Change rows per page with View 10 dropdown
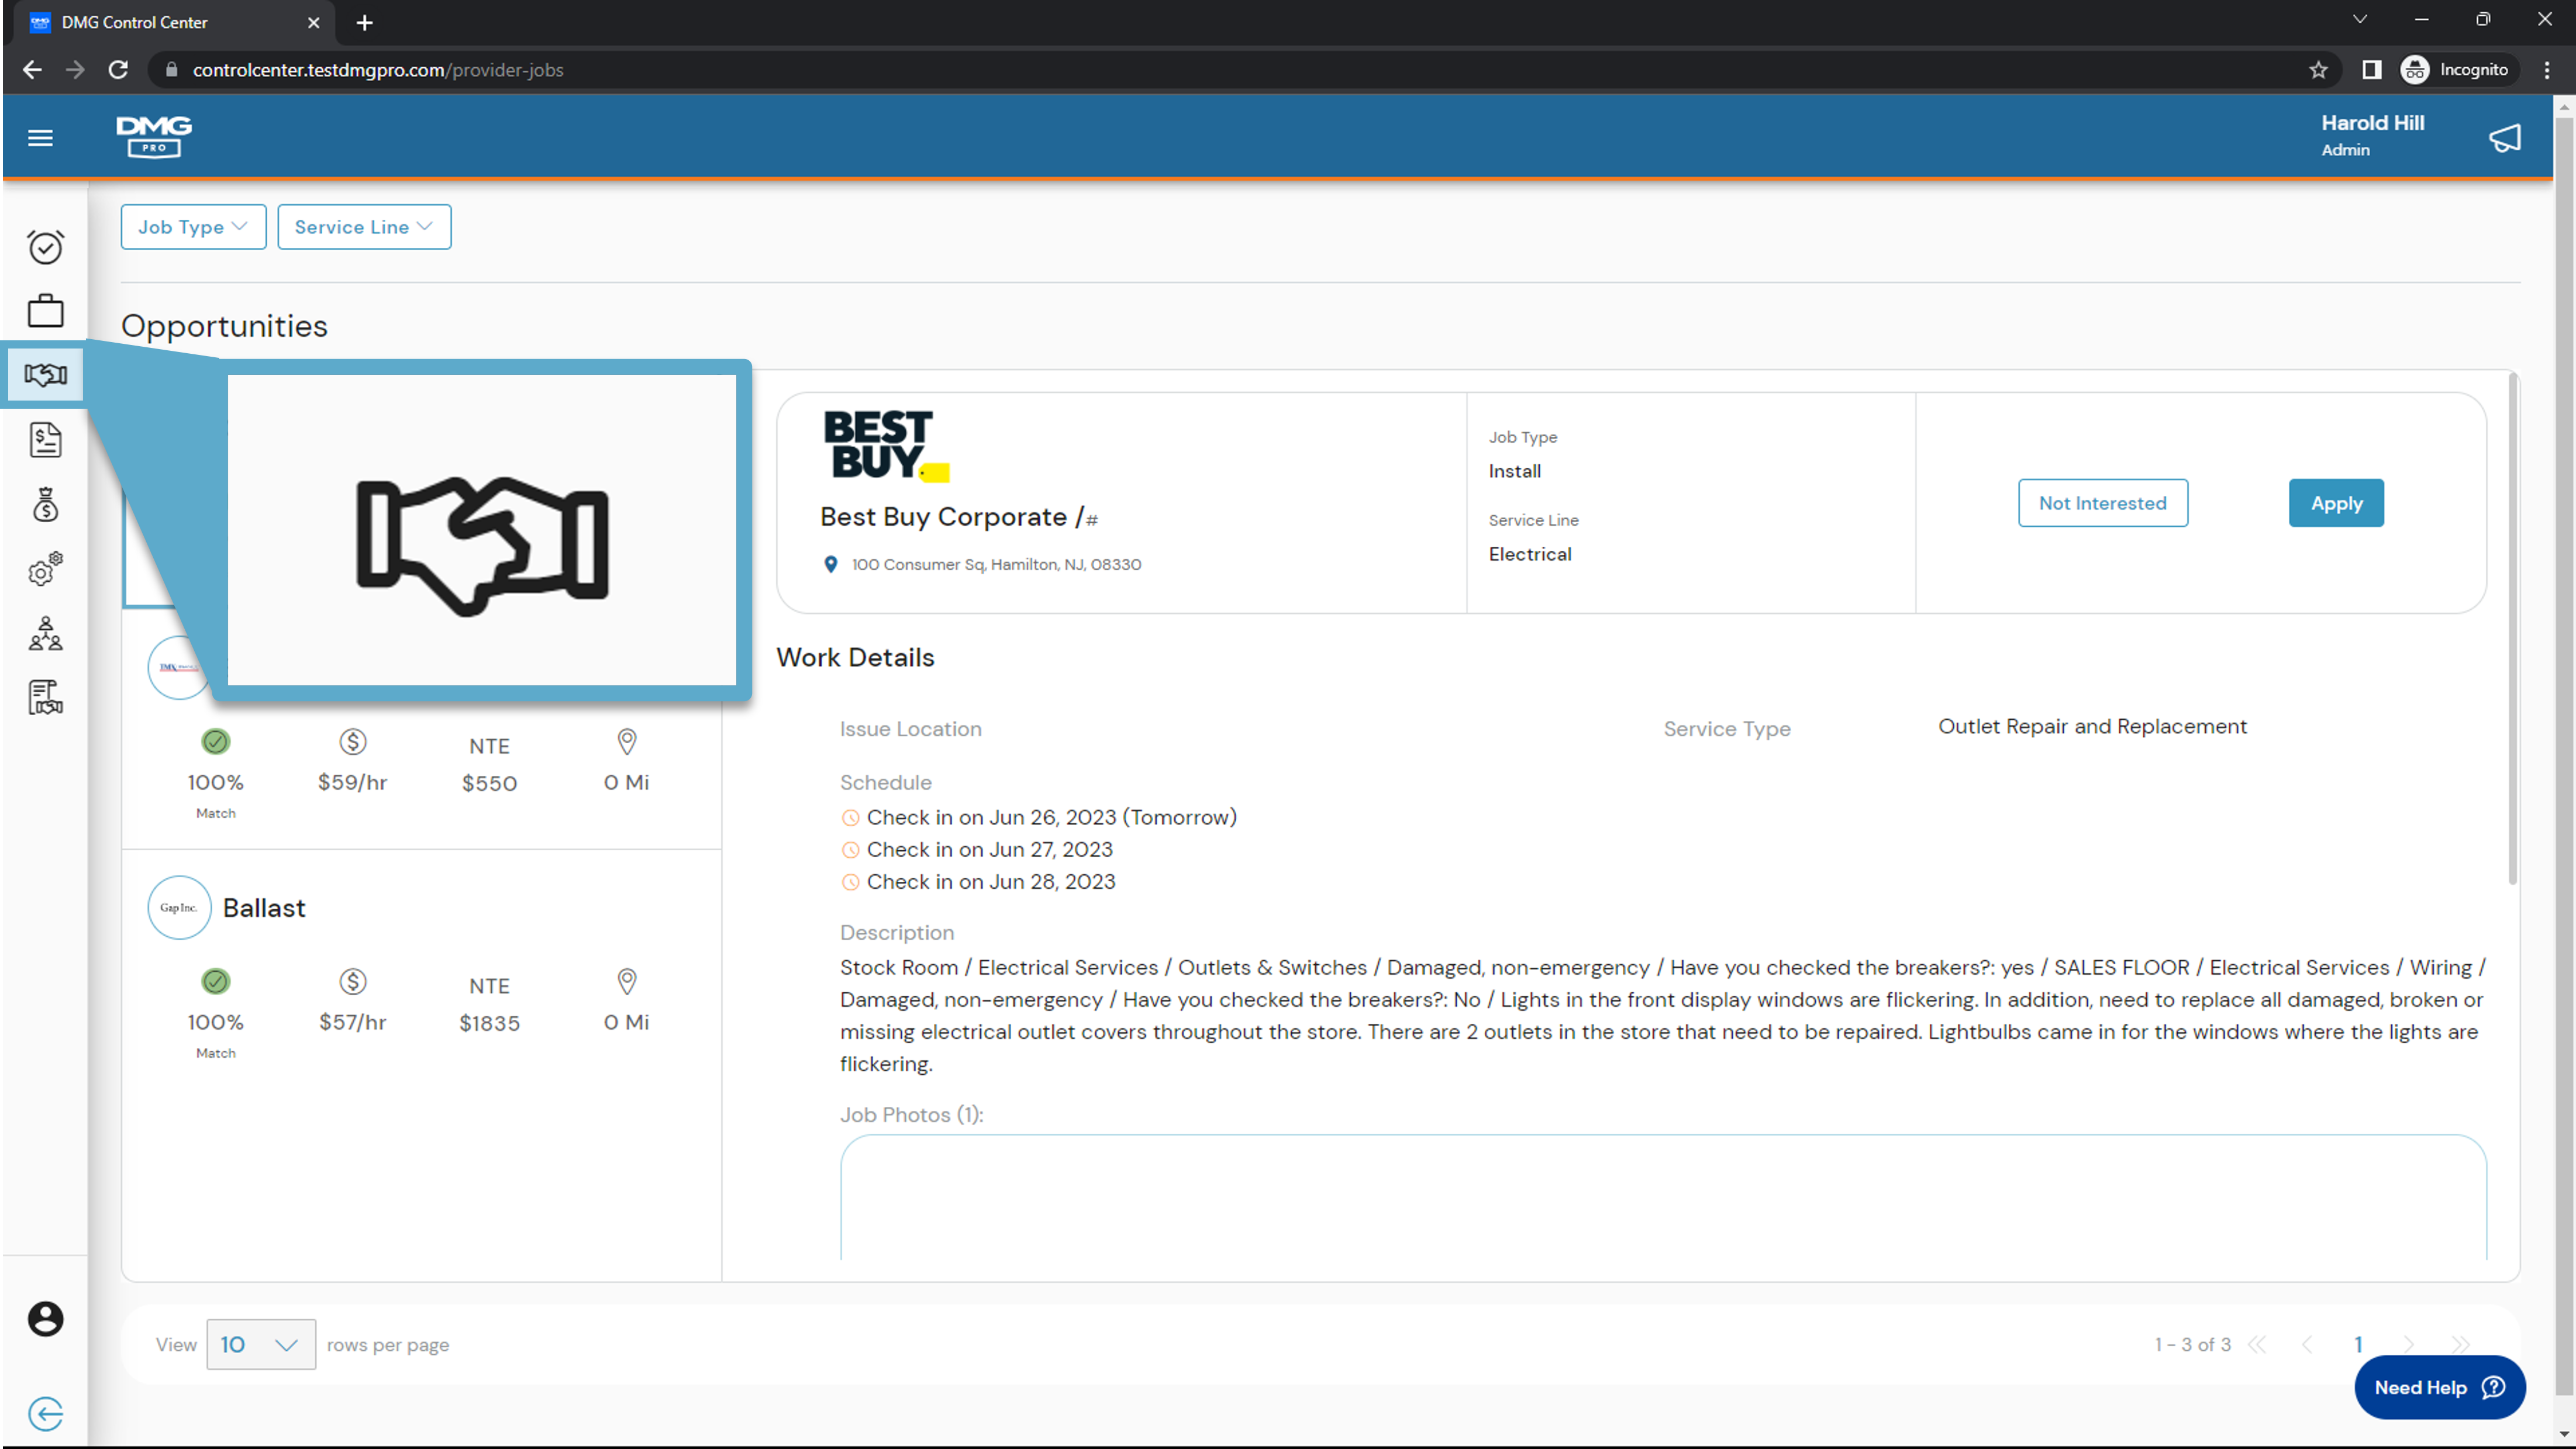Image resolution: width=2576 pixels, height=1449 pixels. click(260, 1344)
